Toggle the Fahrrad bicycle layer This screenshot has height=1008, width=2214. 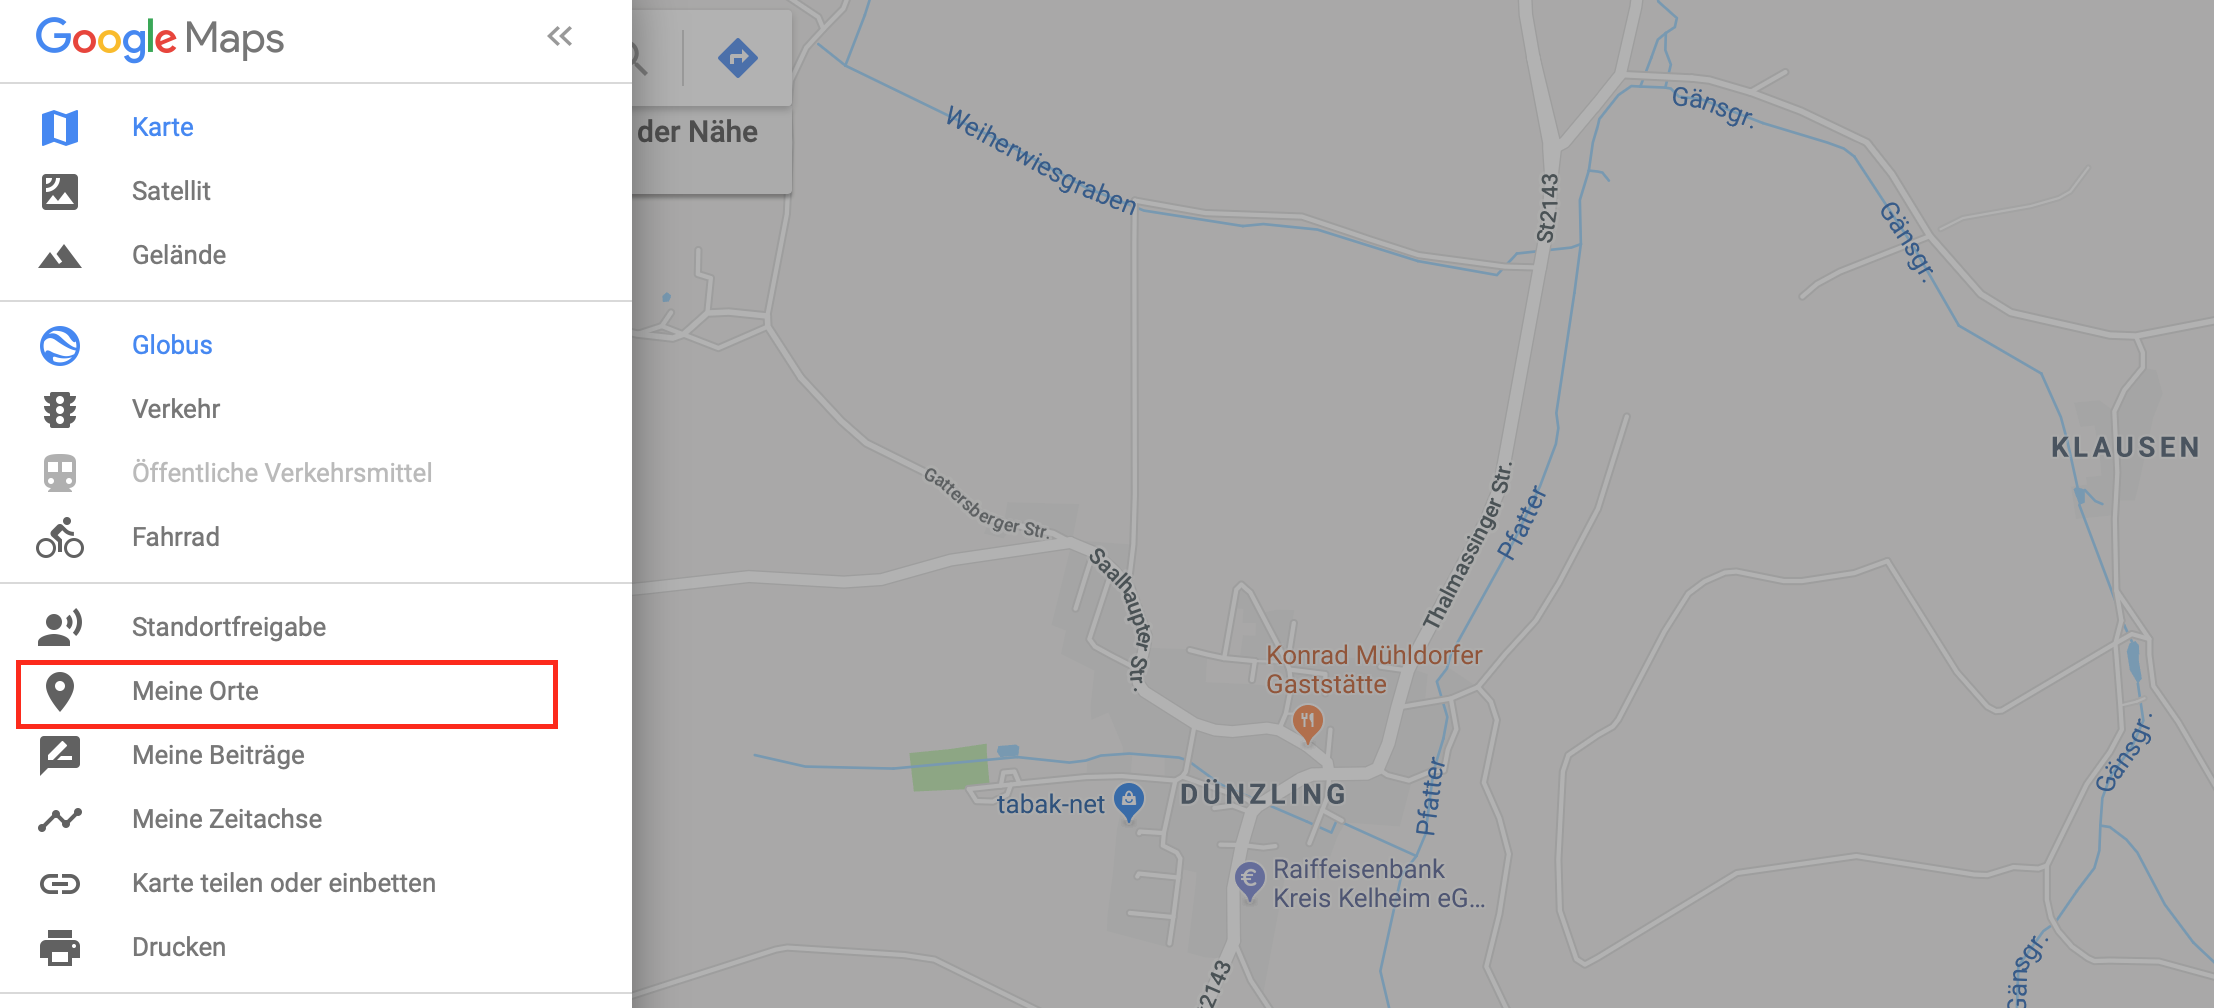pyautogui.click(x=60, y=537)
